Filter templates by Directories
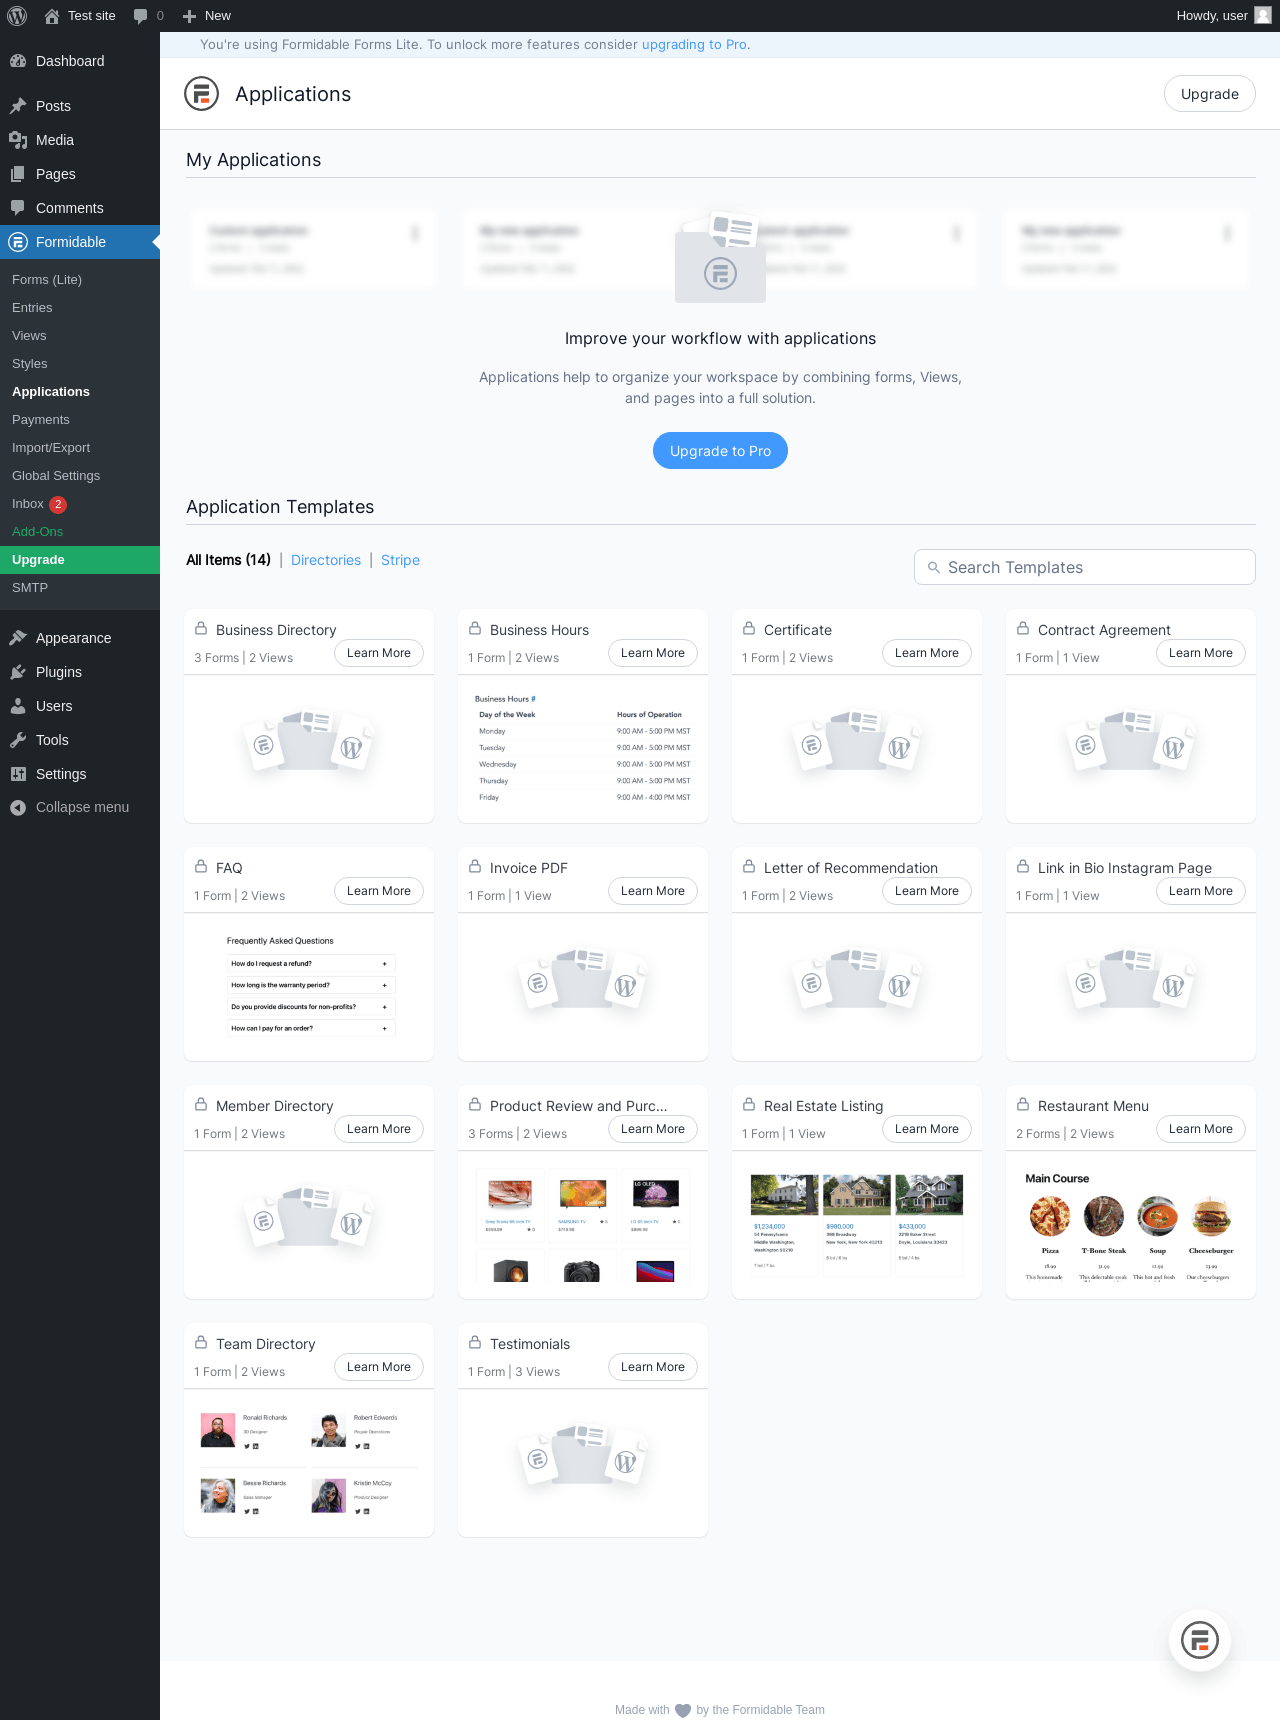The width and height of the screenshot is (1280, 1720). point(326,560)
